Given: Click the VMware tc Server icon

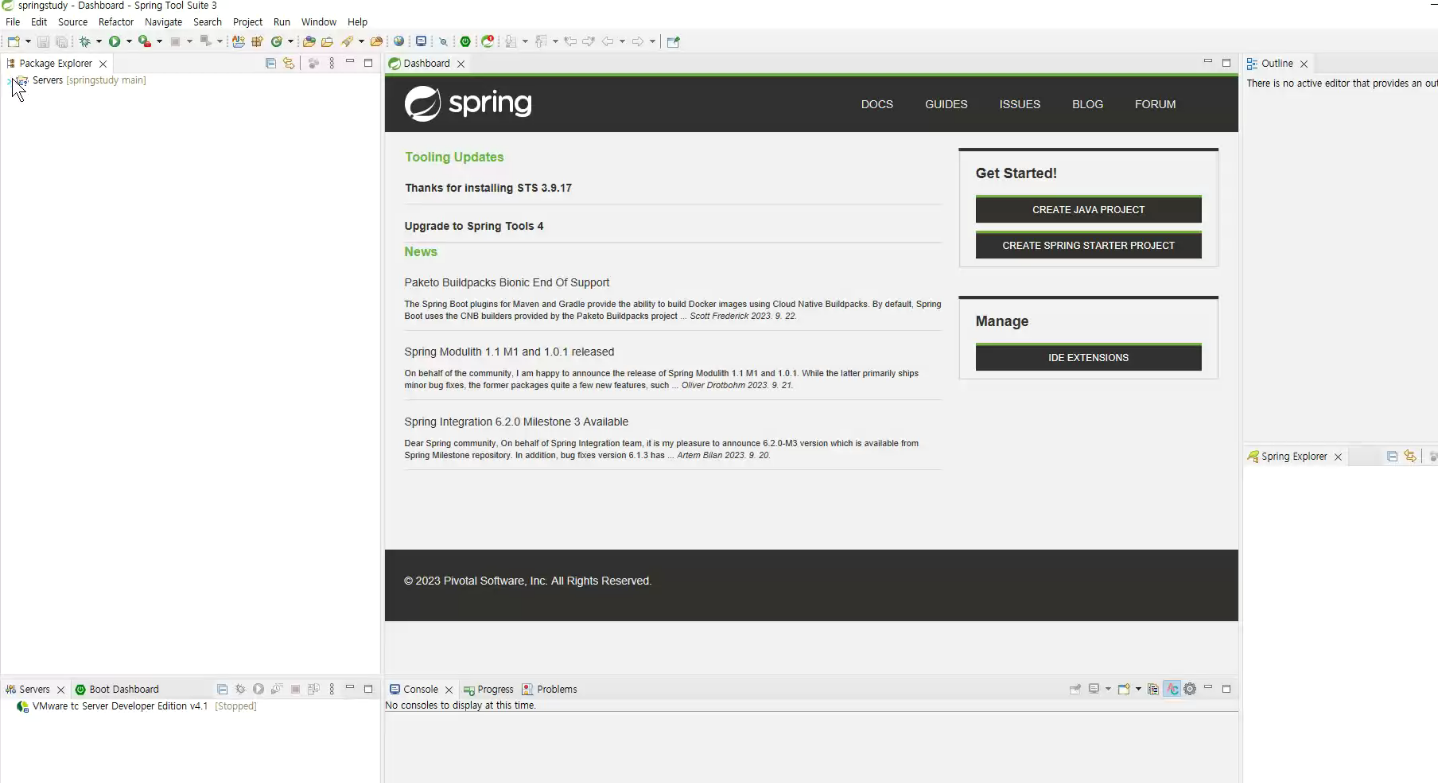Looking at the screenshot, I should pyautogui.click(x=23, y=706).
